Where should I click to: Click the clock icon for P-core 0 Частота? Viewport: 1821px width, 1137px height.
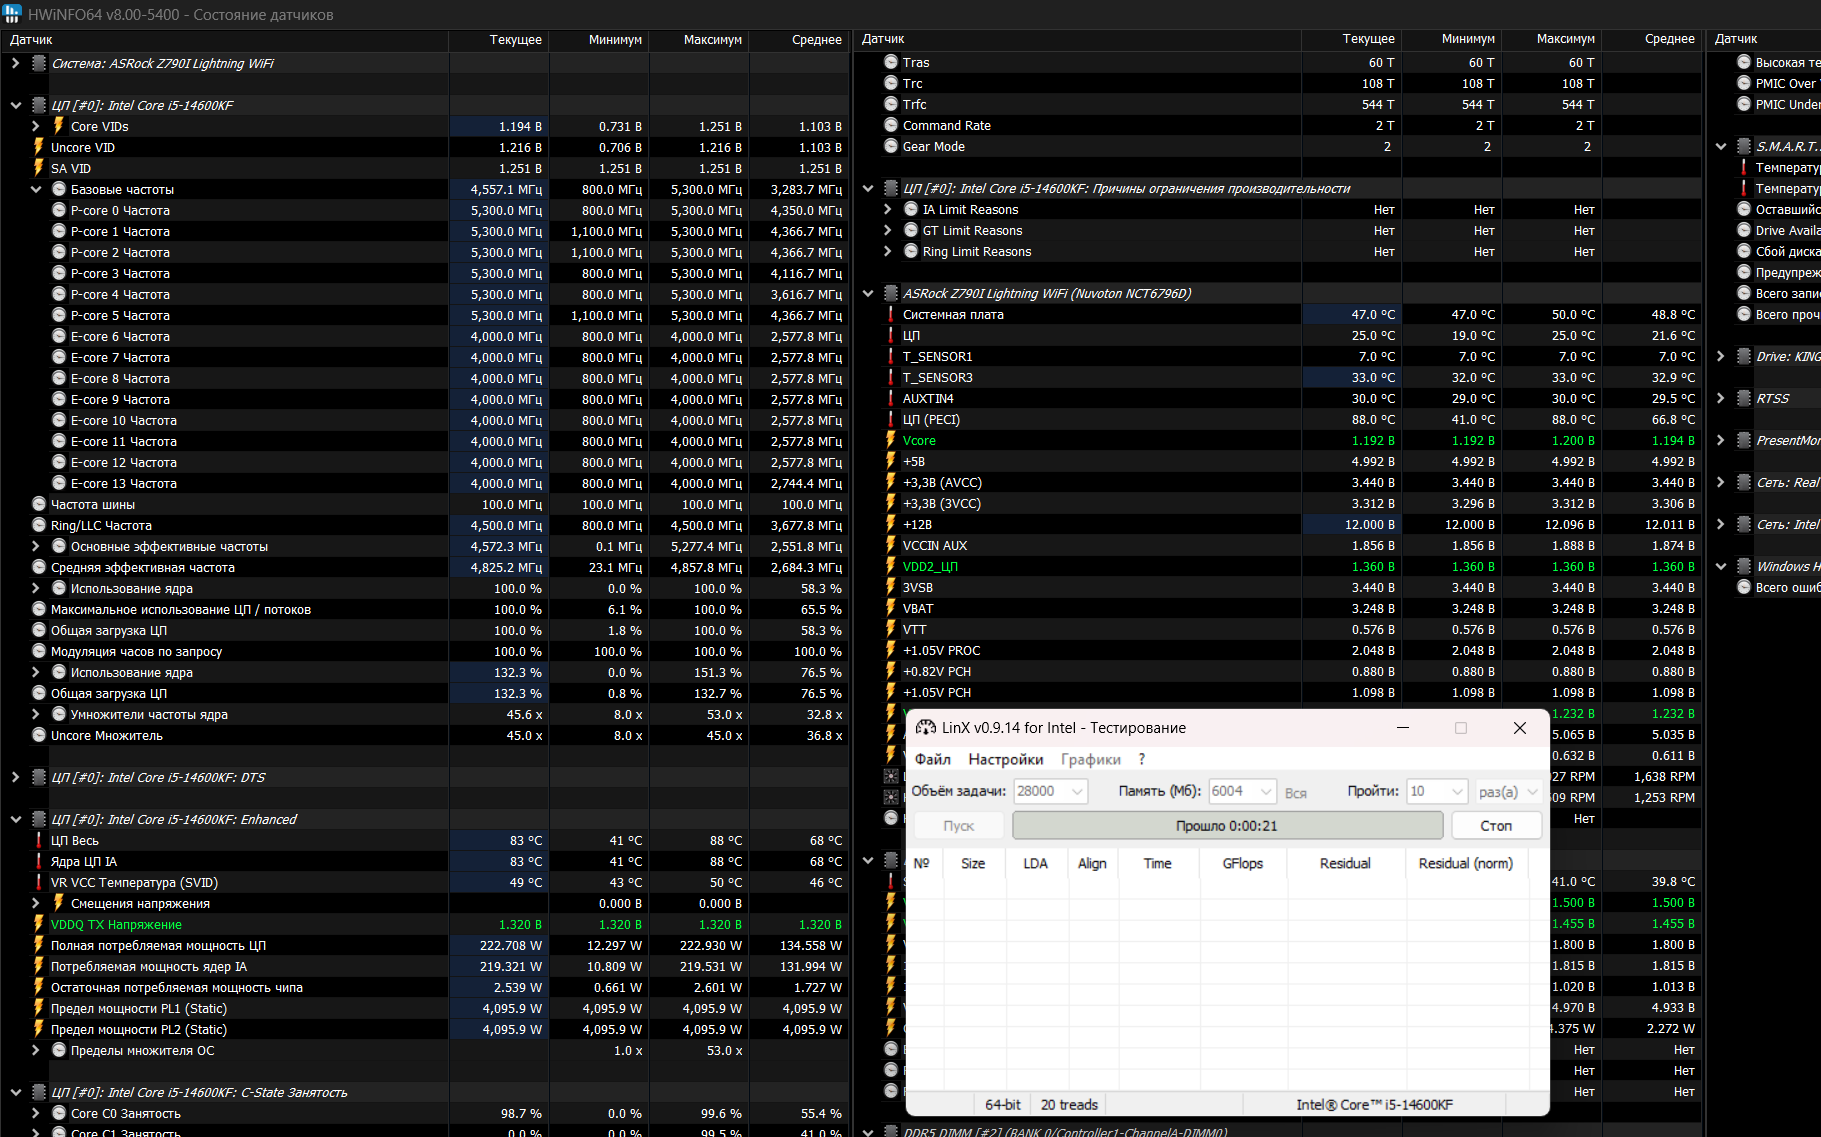[x=59, y=210]
